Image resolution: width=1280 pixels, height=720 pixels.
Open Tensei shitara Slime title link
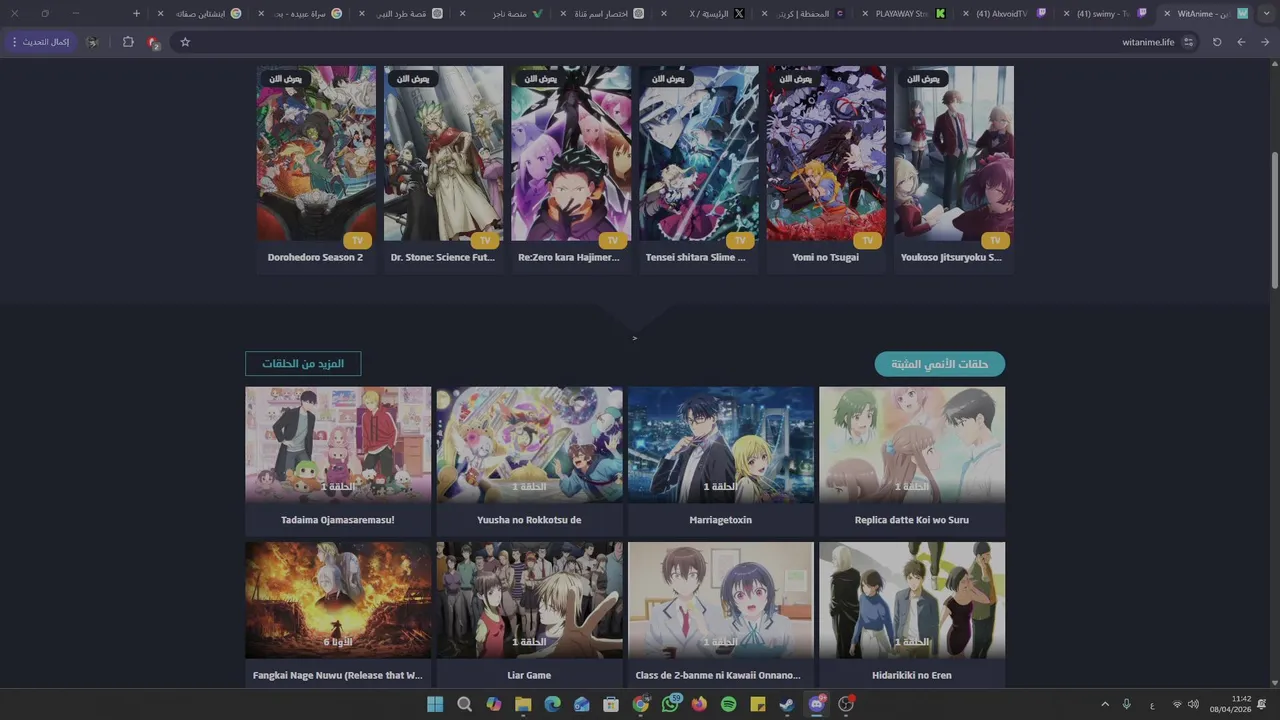click(x=696, y=257)
